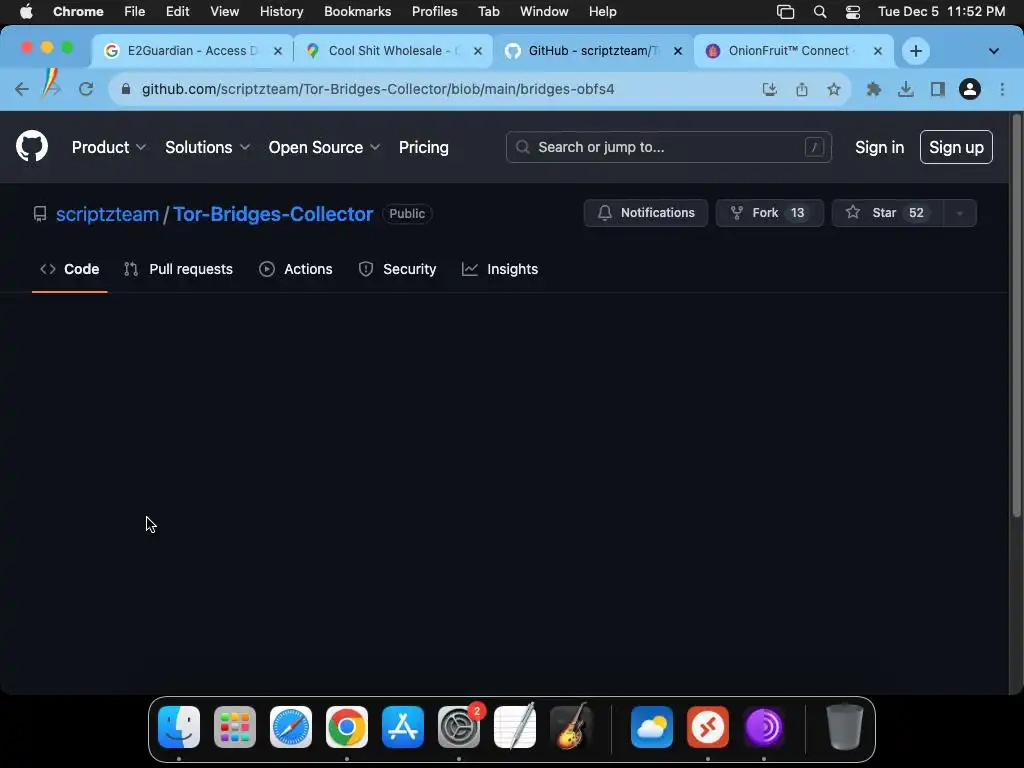1024x768 pixels.
Task: Open the Trash in the Dock
Action: 845,727
